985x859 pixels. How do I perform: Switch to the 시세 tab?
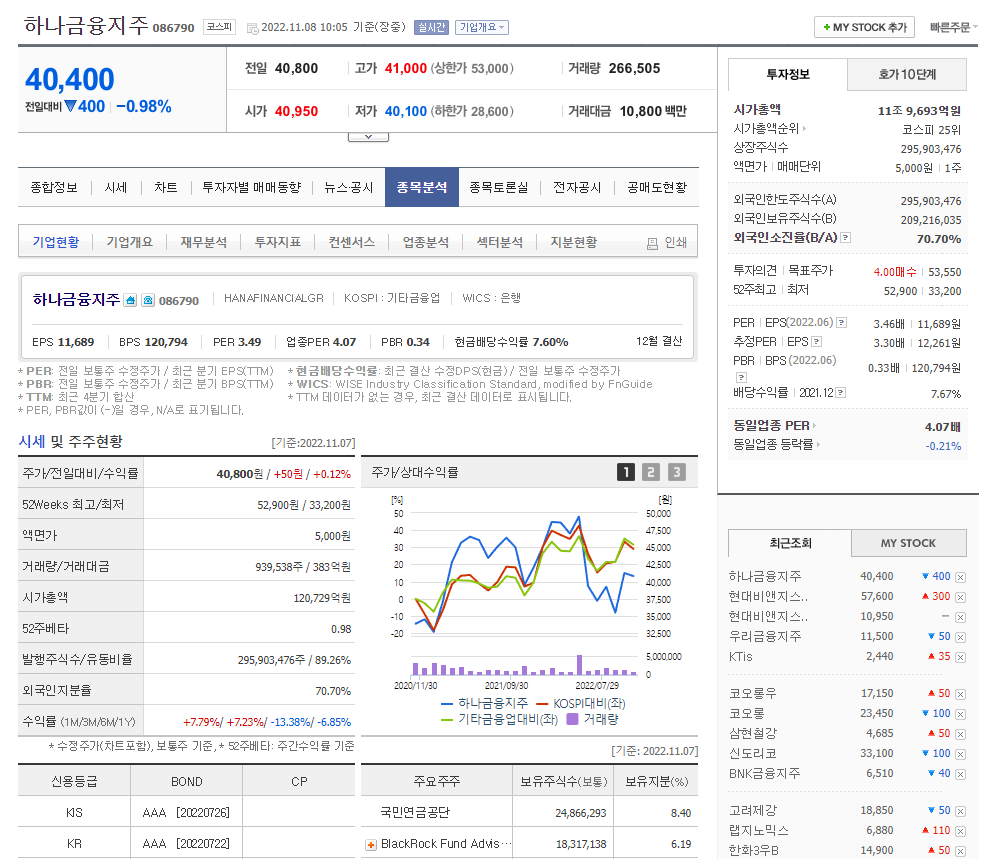[116, 187]
